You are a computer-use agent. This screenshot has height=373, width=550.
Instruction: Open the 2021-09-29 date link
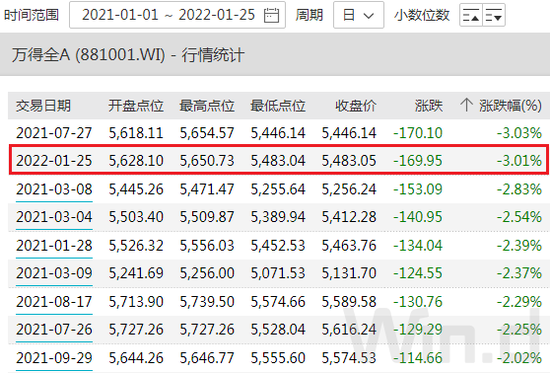[54, 358]
